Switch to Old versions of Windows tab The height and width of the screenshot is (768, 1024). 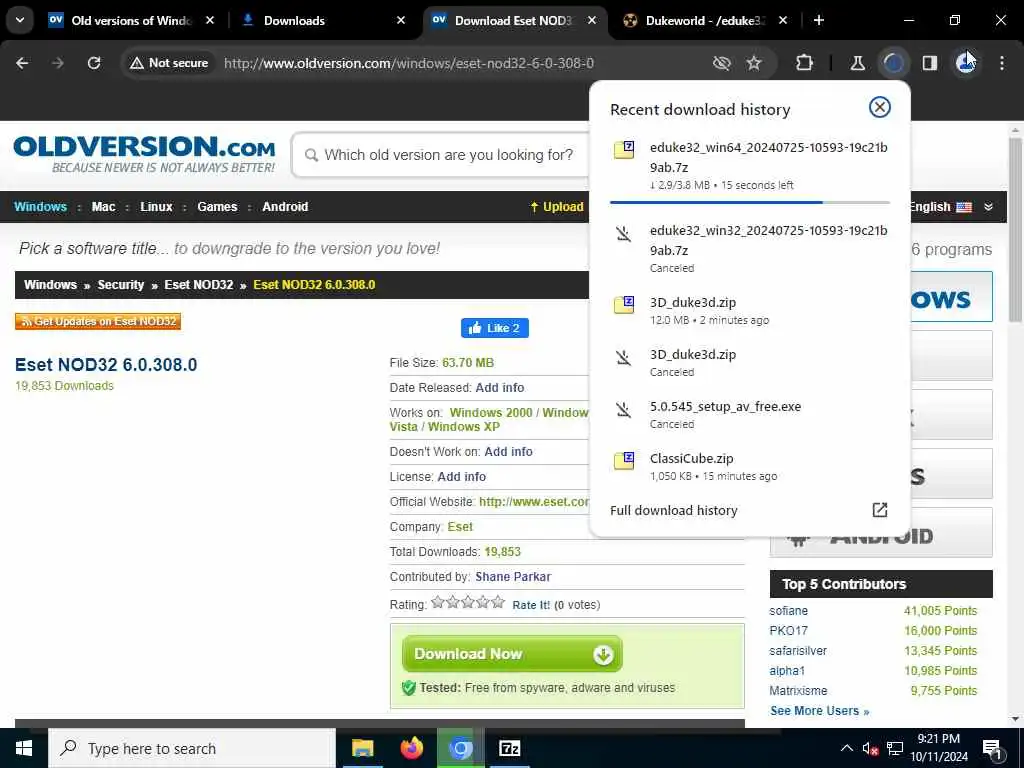pos(131,20)
